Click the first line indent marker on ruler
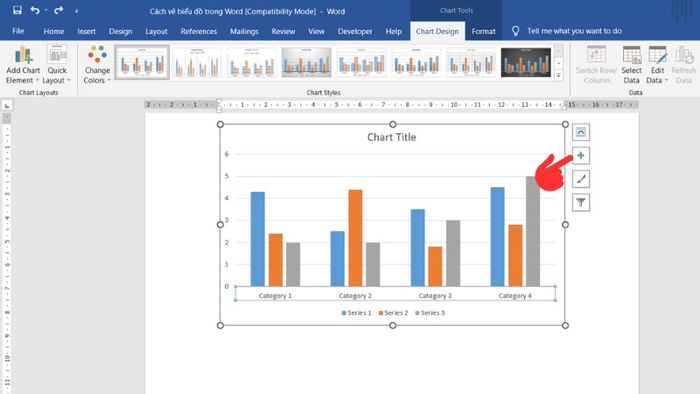Screen dimensions: 700x394 click(219, 102)
